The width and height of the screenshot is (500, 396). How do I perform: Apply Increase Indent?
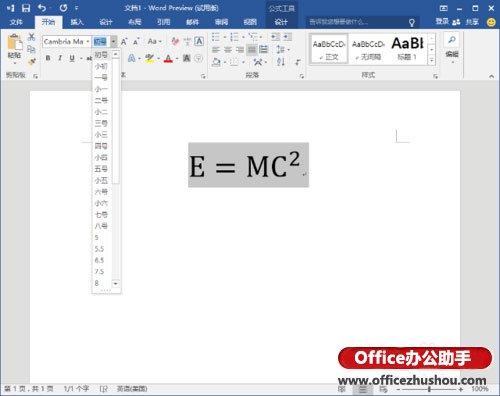click(x=287, y=37)
